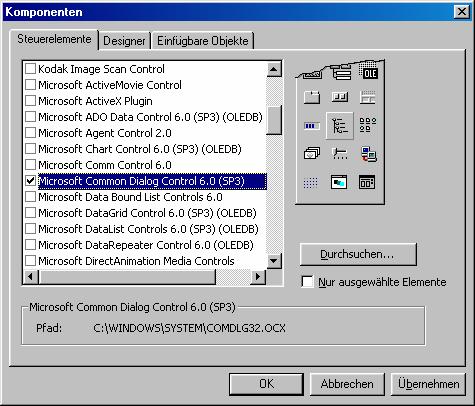This screenshot has width=475, height=406.
Task: Click the Übernehmen button
Action: 428,384
